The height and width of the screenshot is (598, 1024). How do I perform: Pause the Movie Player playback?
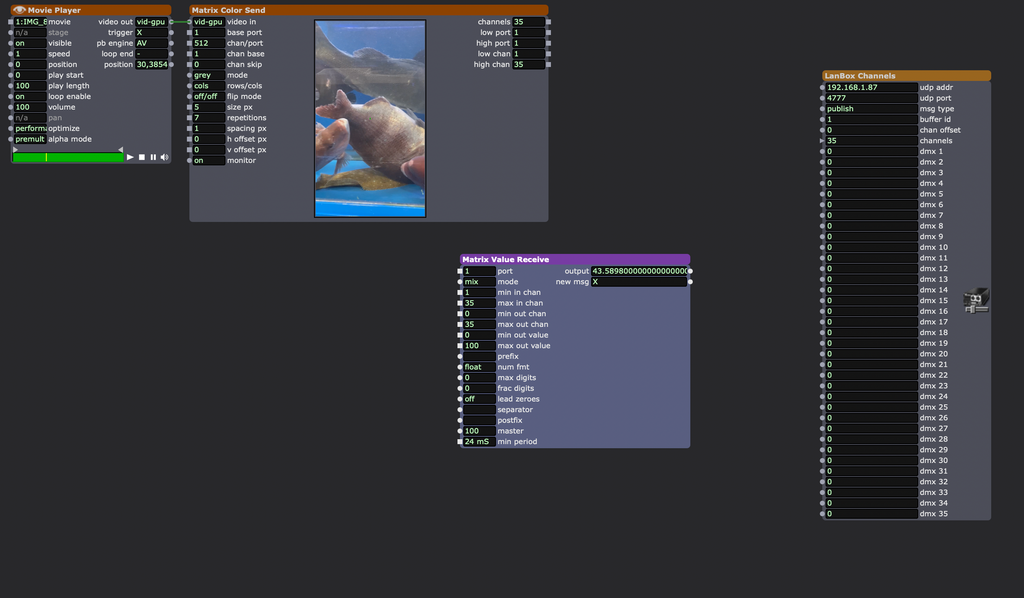153,157
